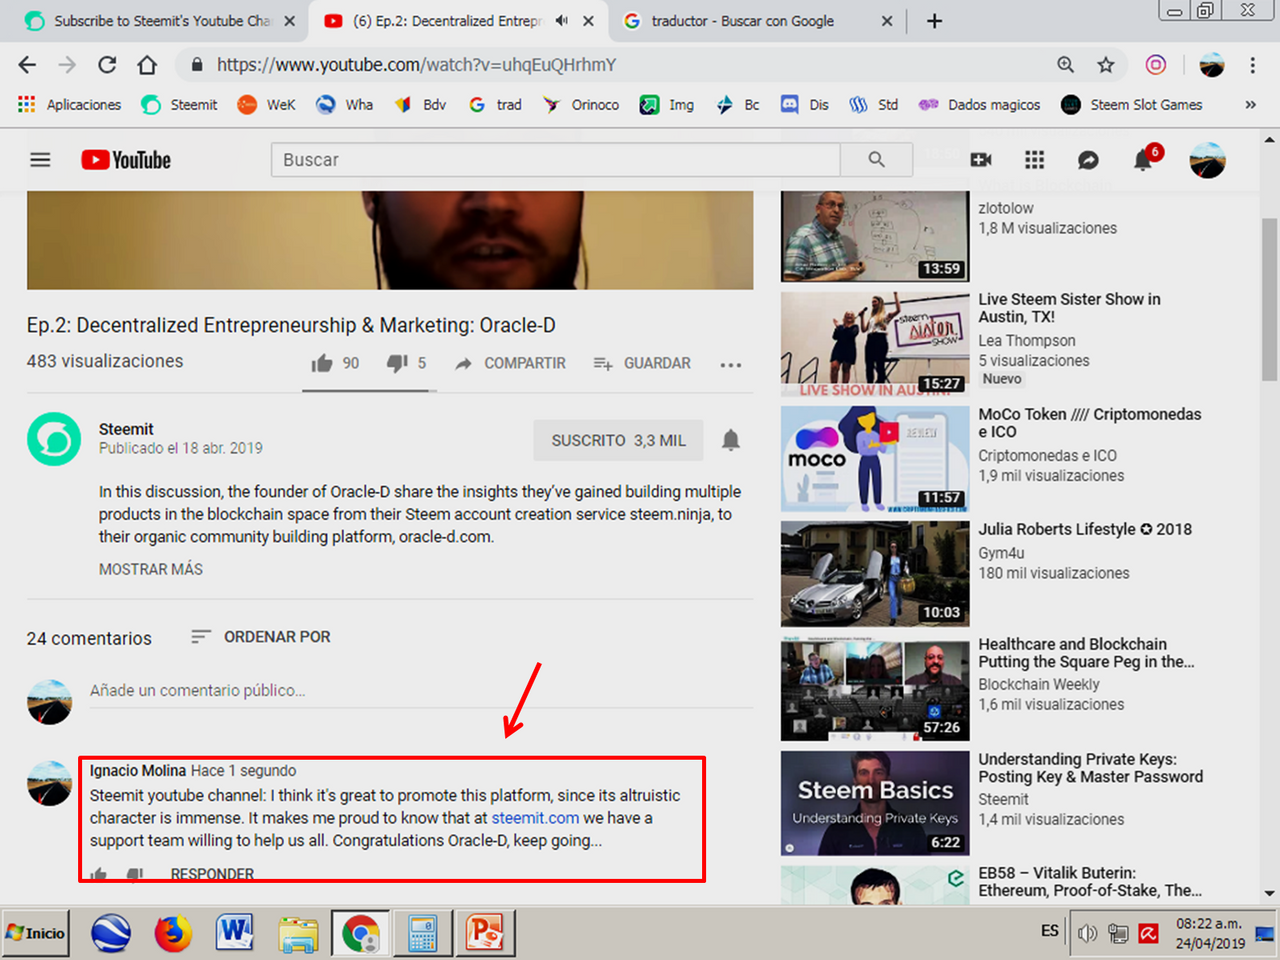Image resolution: width=1280 pixels, height=960 pixels.
Task: Open the Ignacio Molina commenter name
Action: click(x=138, y=771)
